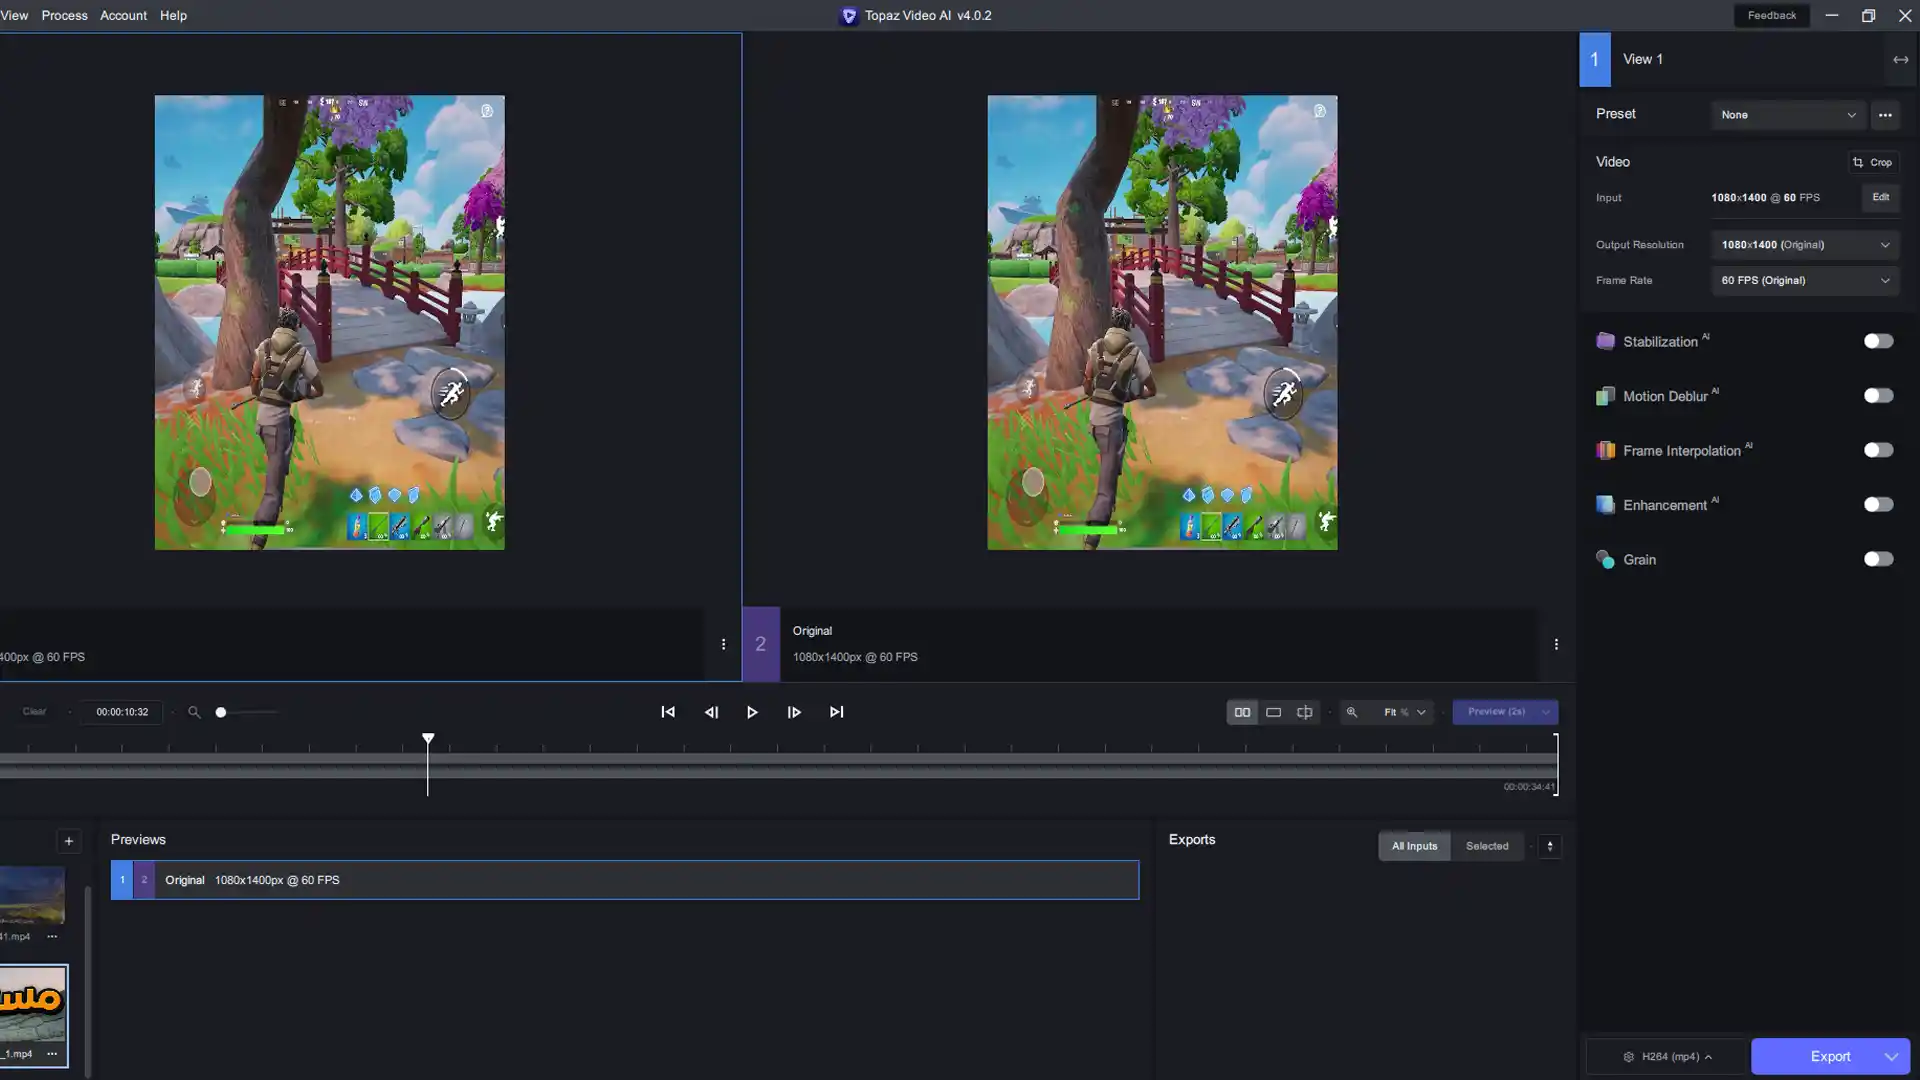Play the video
This screenshot has width=1920, height=1080.
(752, 712)
